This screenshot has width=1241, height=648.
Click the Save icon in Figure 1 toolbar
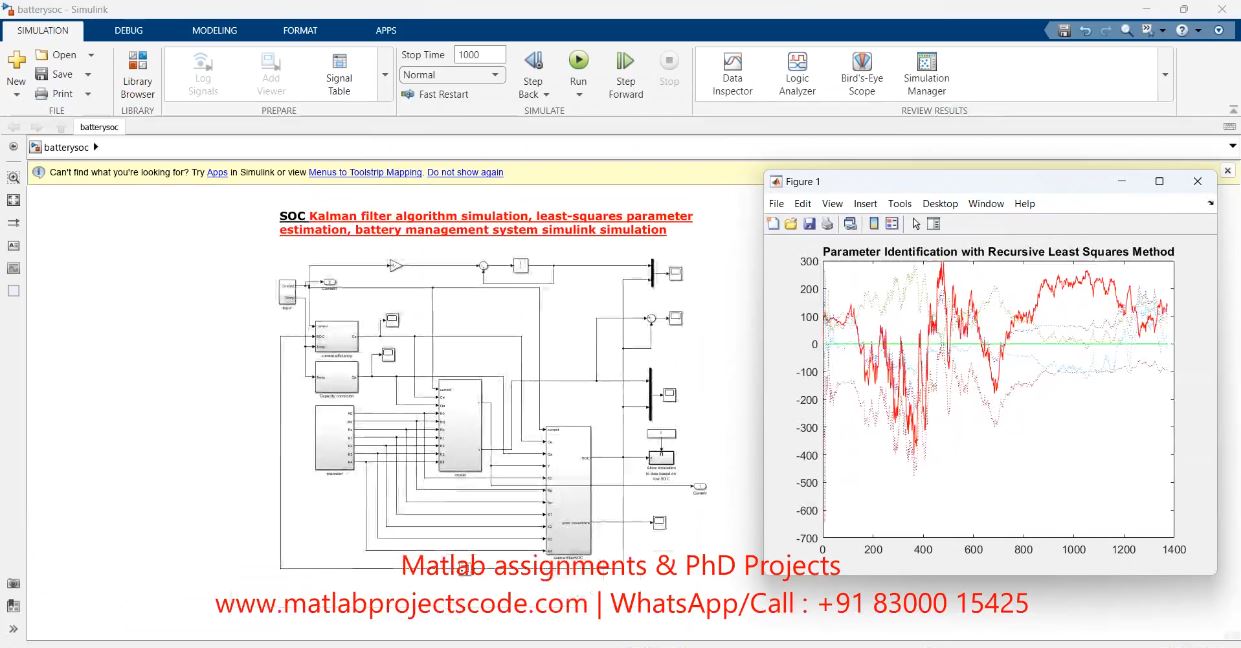(x=809, y=224)
